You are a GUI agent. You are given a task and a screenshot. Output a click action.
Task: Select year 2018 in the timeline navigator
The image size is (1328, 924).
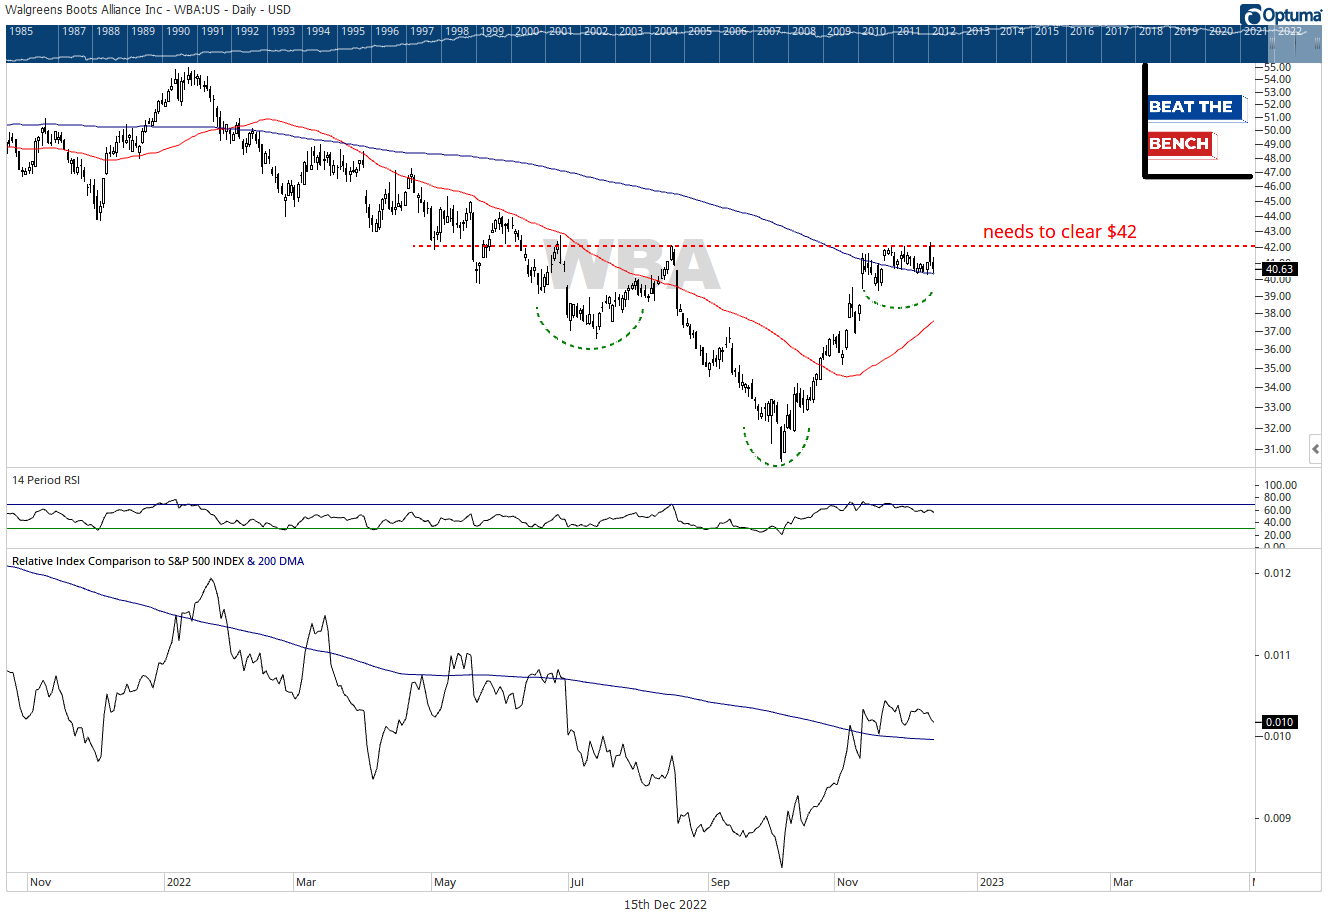[1151, 31]
